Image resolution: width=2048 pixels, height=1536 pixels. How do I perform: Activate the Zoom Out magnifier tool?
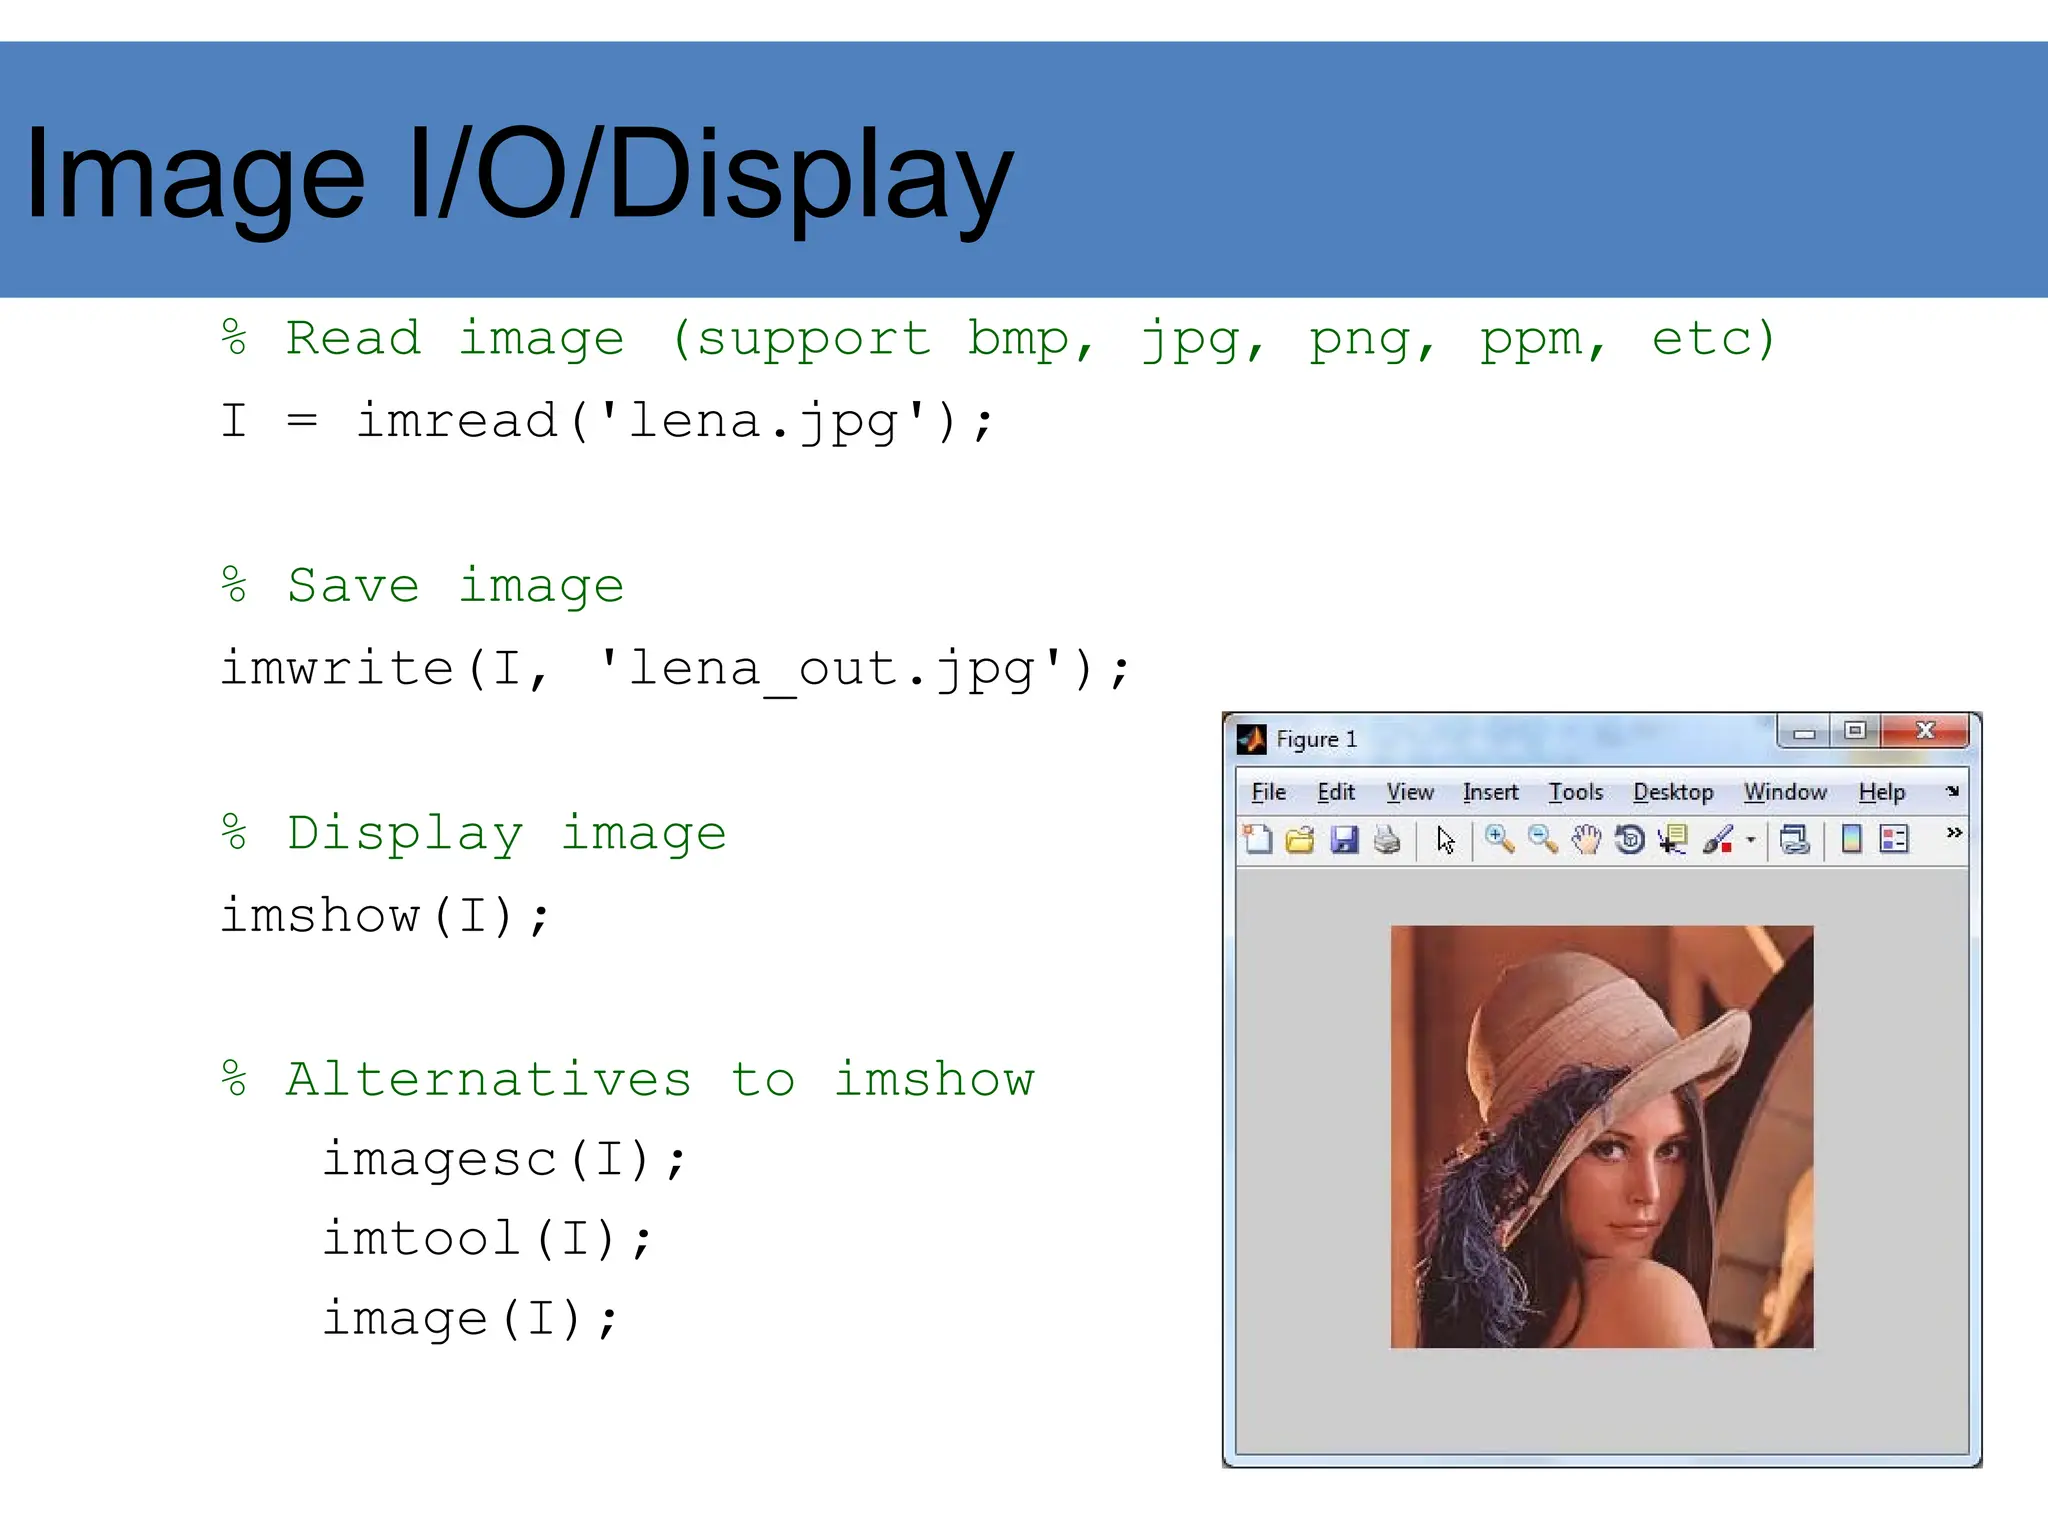point(1543,839)
